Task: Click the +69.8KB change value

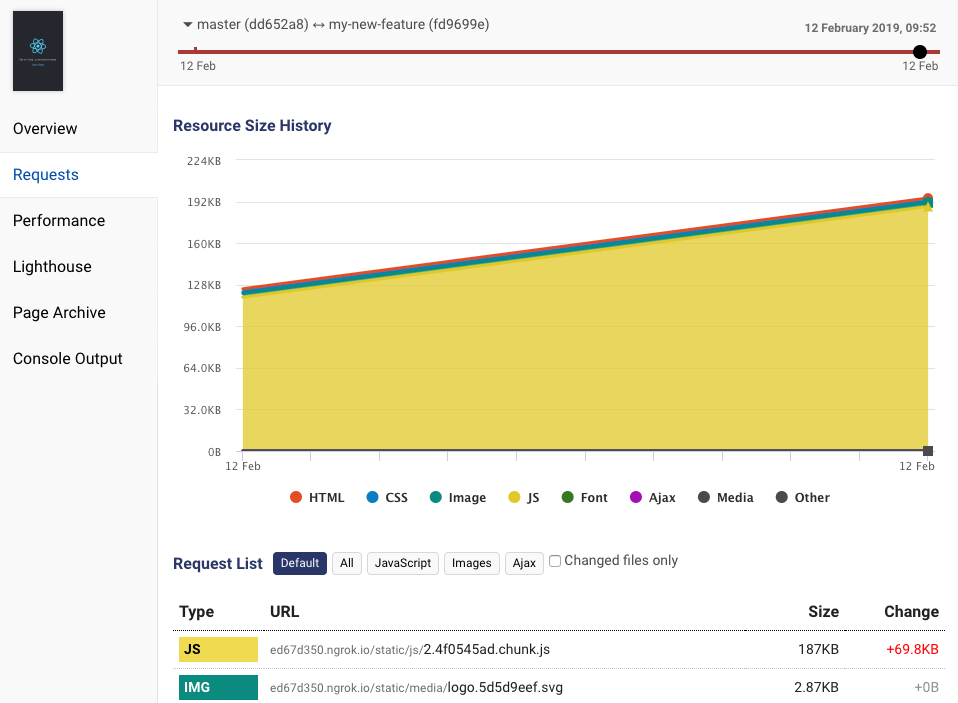Action: [x=912, y=649]
